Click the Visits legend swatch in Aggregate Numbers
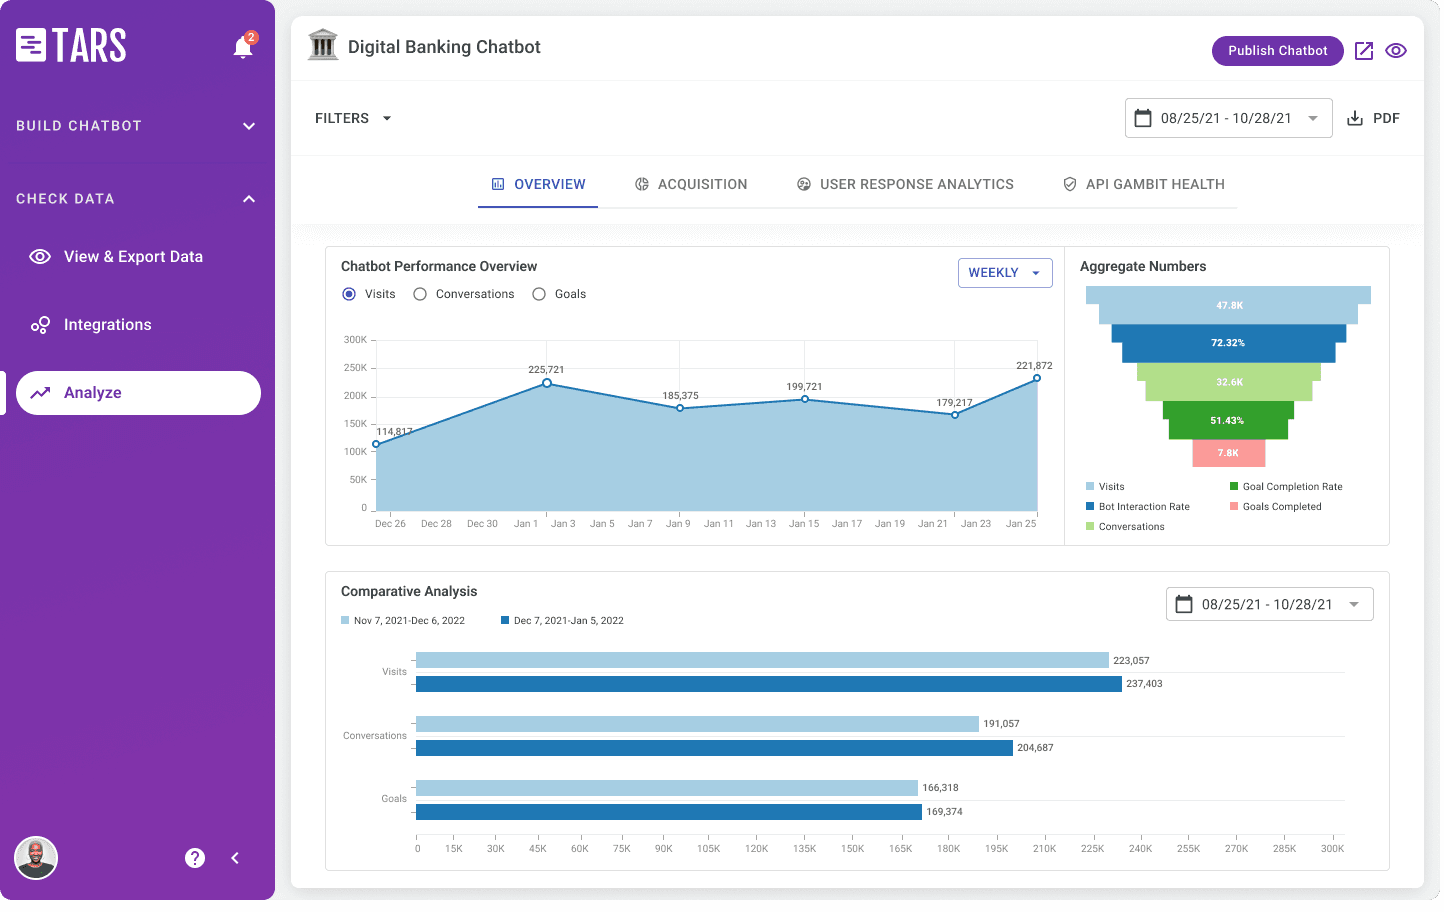Screen dimensions: 1444x912 (1092, 488)
